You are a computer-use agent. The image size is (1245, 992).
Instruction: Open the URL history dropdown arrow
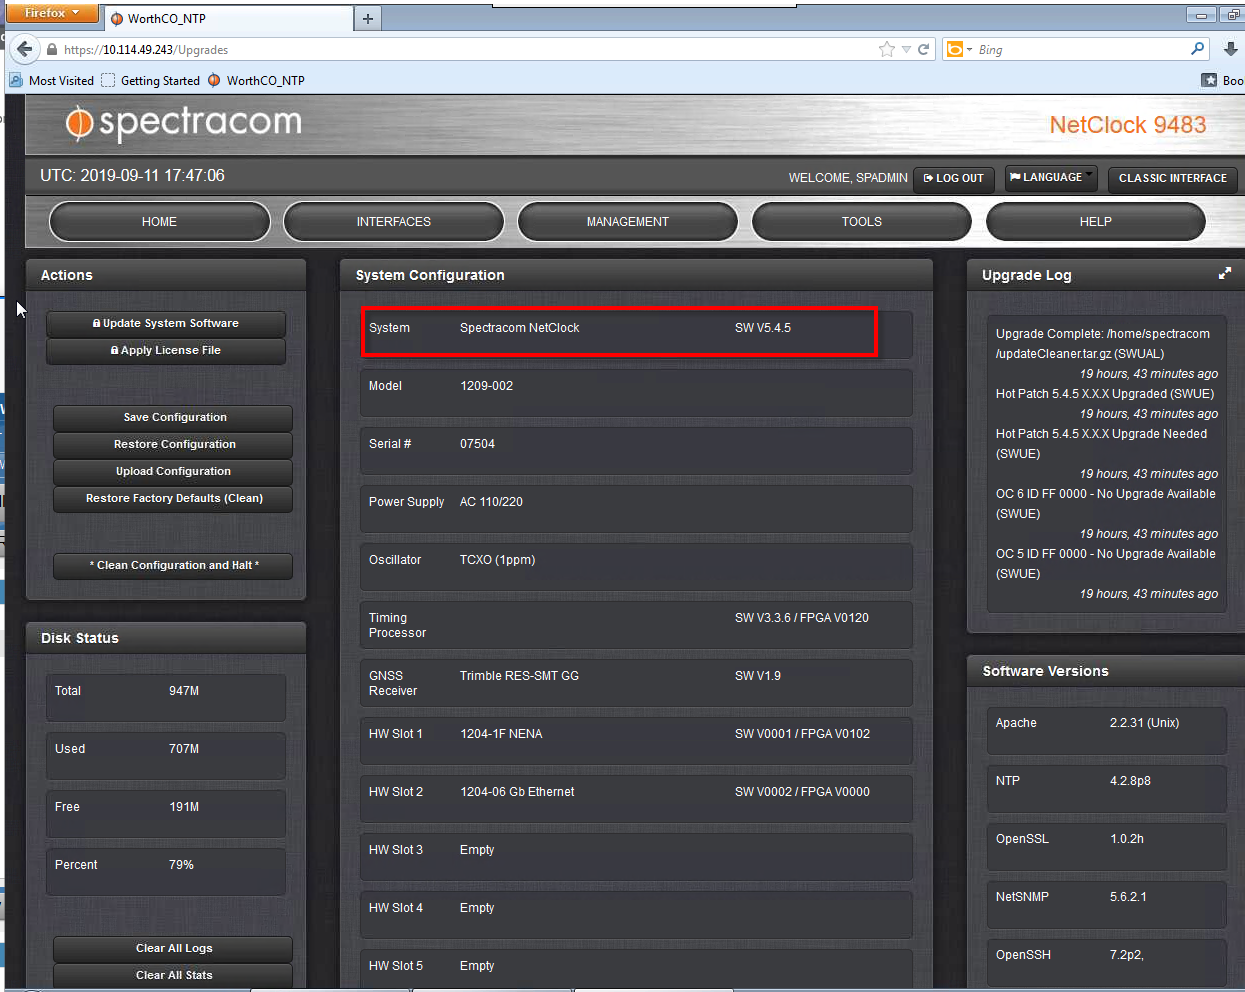[906, 49]
